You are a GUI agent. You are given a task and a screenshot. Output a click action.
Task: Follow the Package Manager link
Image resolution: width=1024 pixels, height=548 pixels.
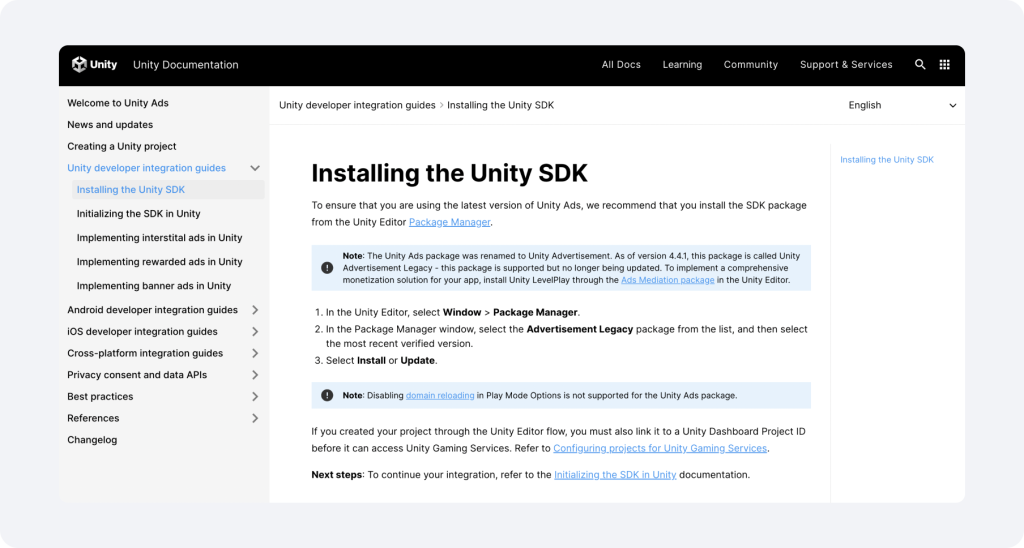click(x=449, y=222)
